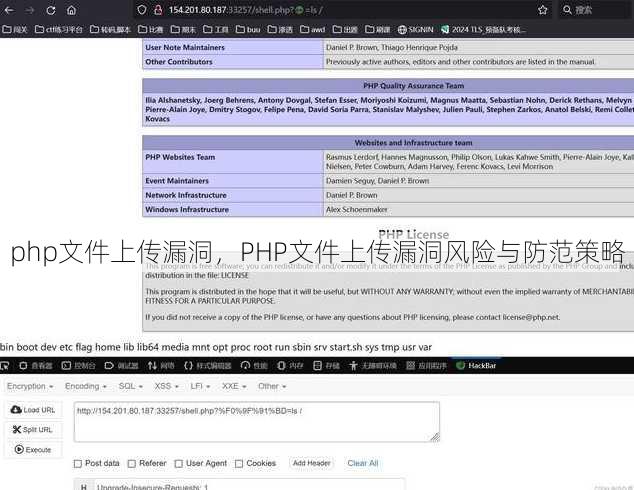Viewport: 634px width, 490px height.
Task: Switch to the 调试器 Debugger tab
Action: pyautogui.click(x=121, y=366)
